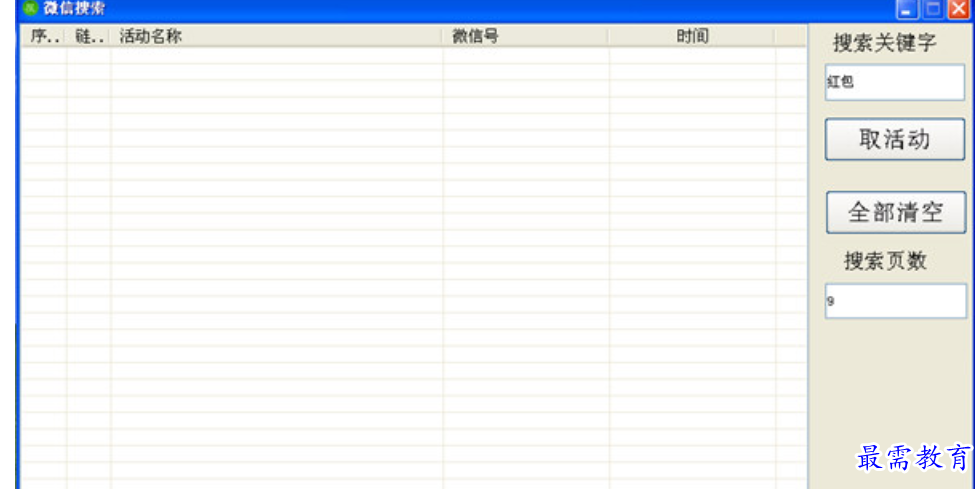Click the 搜索页数 label text
The width and height of the screenshot is (979, 489).
point(885,262)
